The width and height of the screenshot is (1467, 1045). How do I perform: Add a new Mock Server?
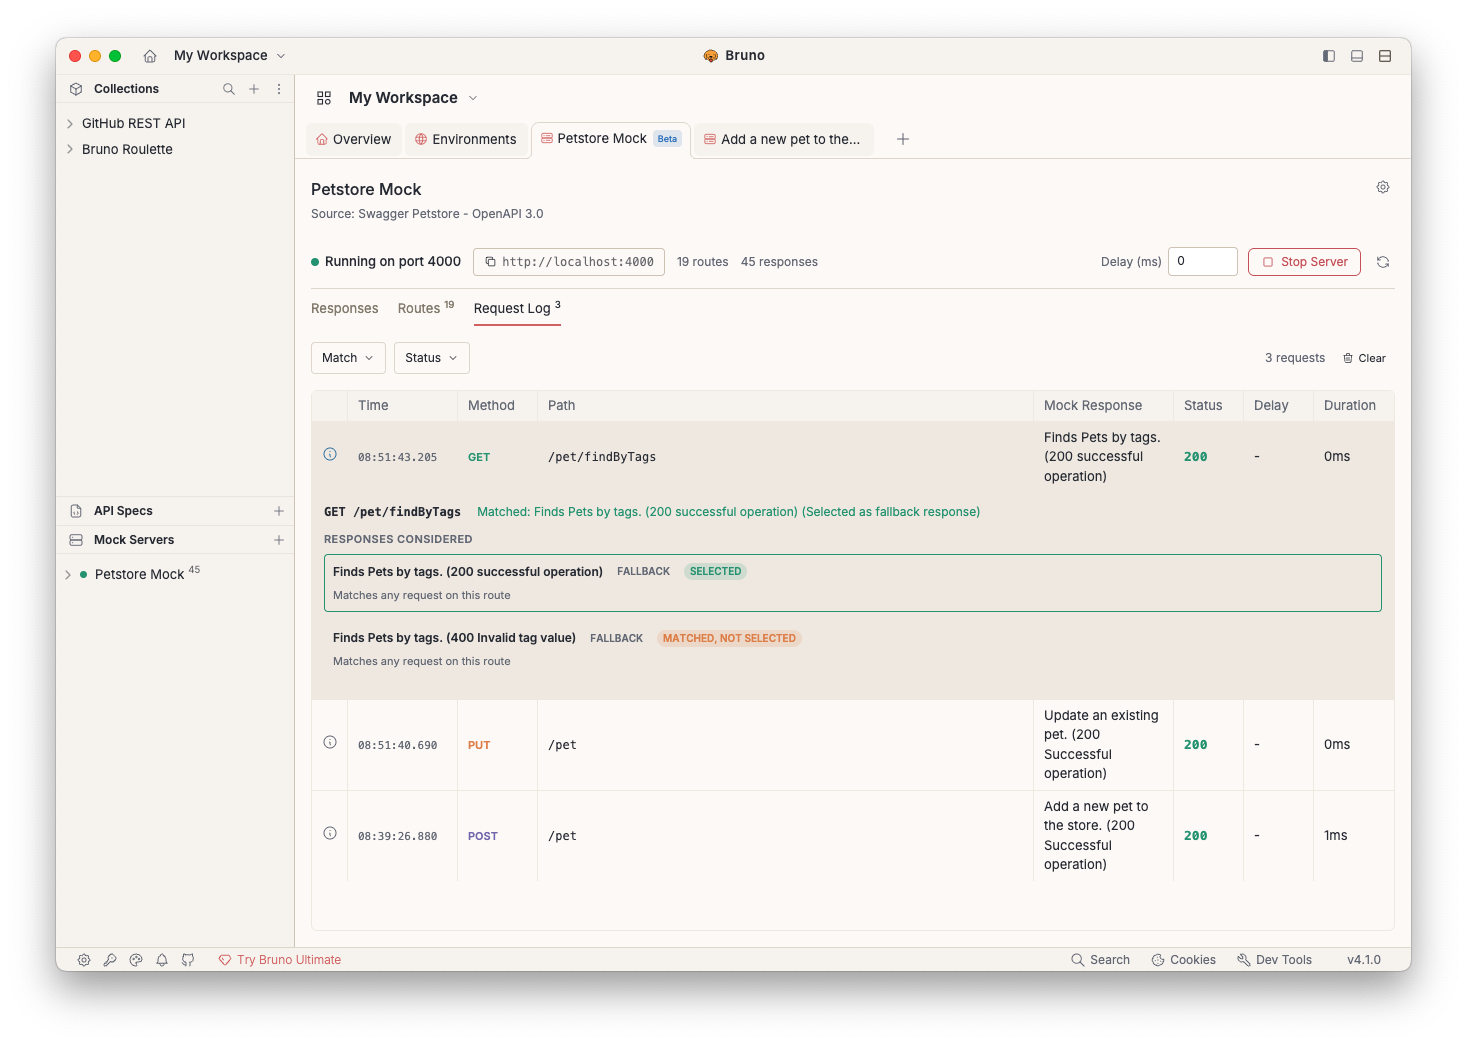point(279,540)
